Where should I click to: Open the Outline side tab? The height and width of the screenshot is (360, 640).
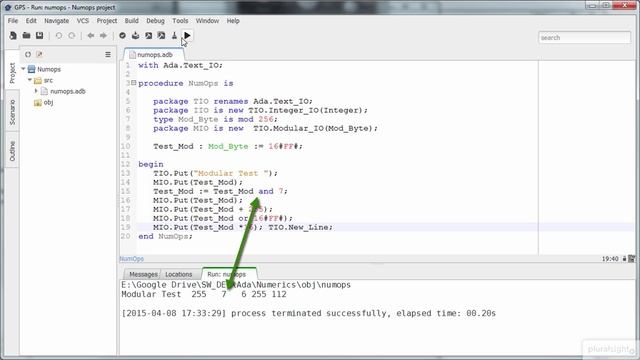click(x=12, y=151)
